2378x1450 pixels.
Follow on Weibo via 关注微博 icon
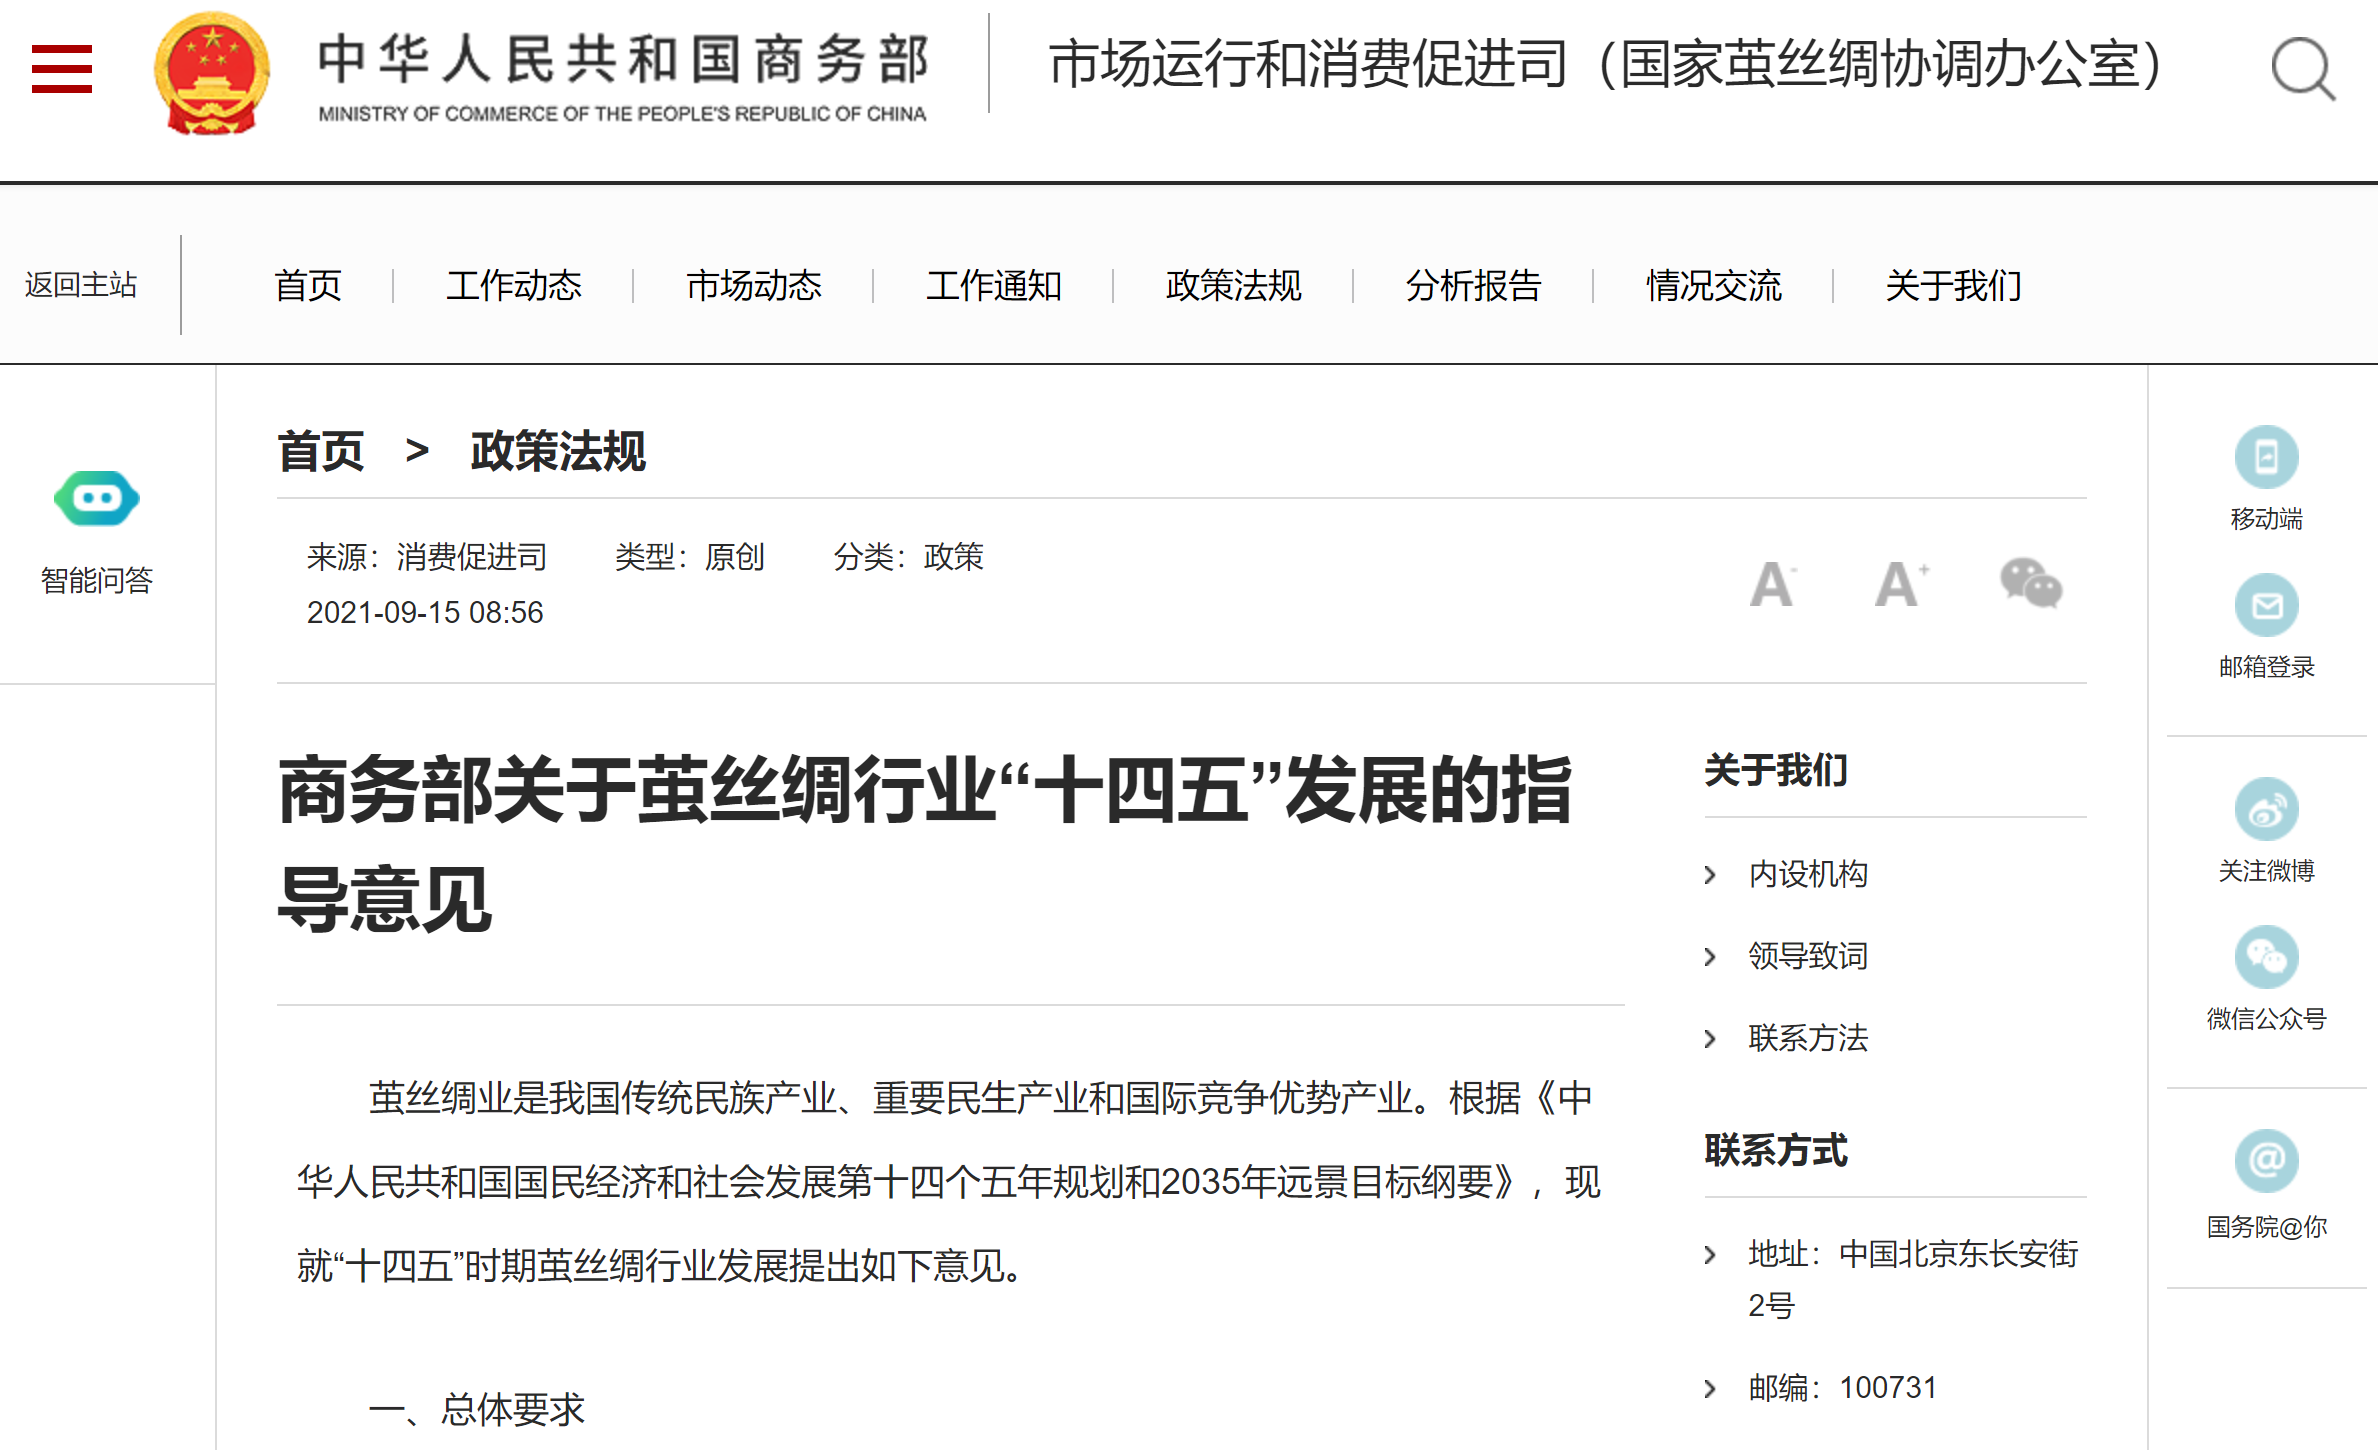tap(2265, 809)
